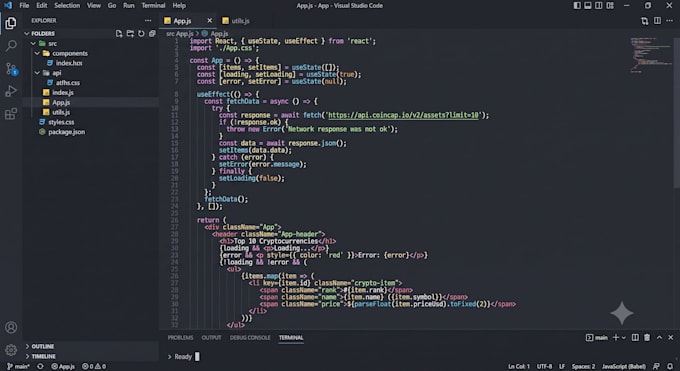Click Spaces: 2 indentation setting

click(x=583, y=367)
